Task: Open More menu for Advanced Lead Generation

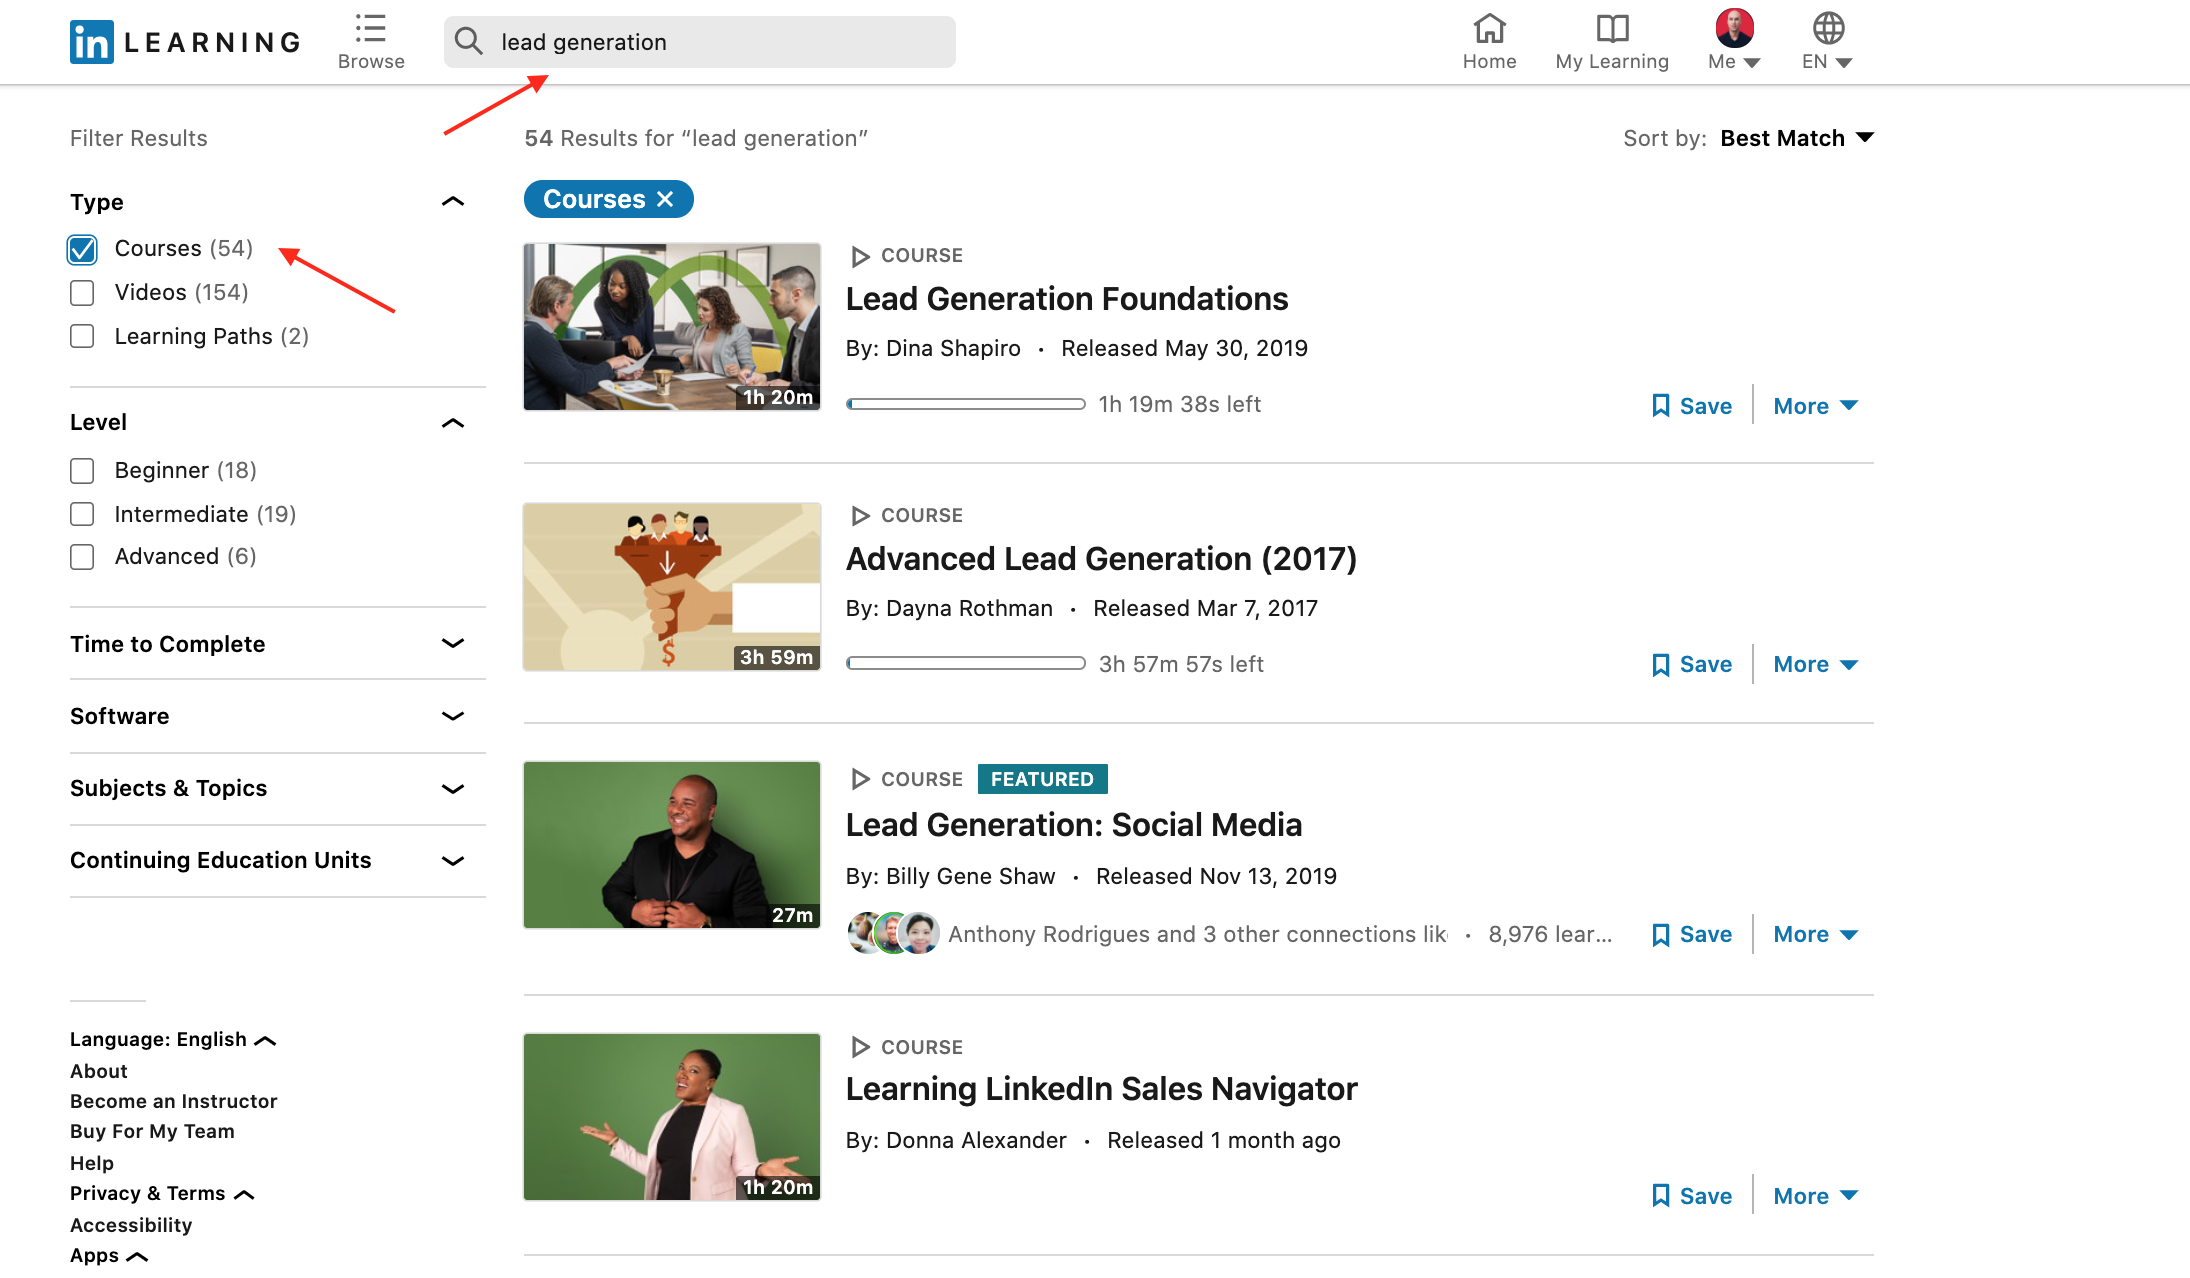Action: pyautogui.click(x=1815, y=665)
